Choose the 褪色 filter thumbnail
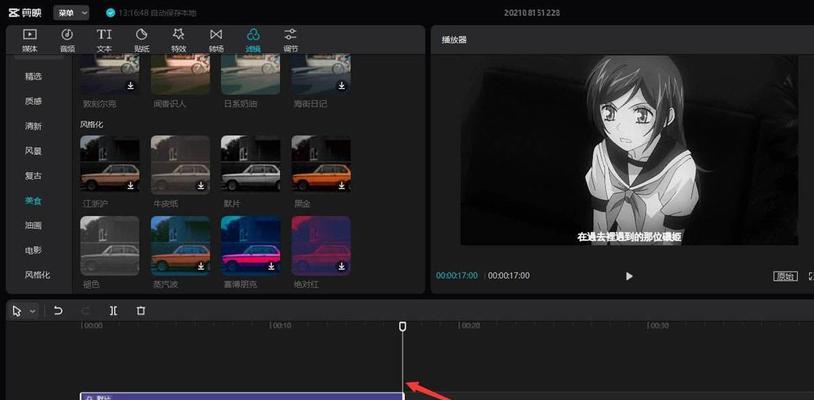The height and width of the screenshot is (400, 814). pos(110,246)
